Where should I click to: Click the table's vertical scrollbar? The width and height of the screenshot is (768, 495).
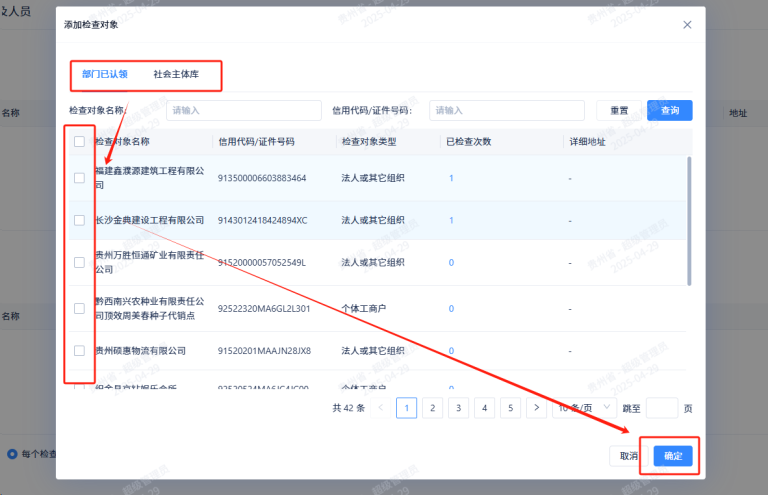click(689, 221)
